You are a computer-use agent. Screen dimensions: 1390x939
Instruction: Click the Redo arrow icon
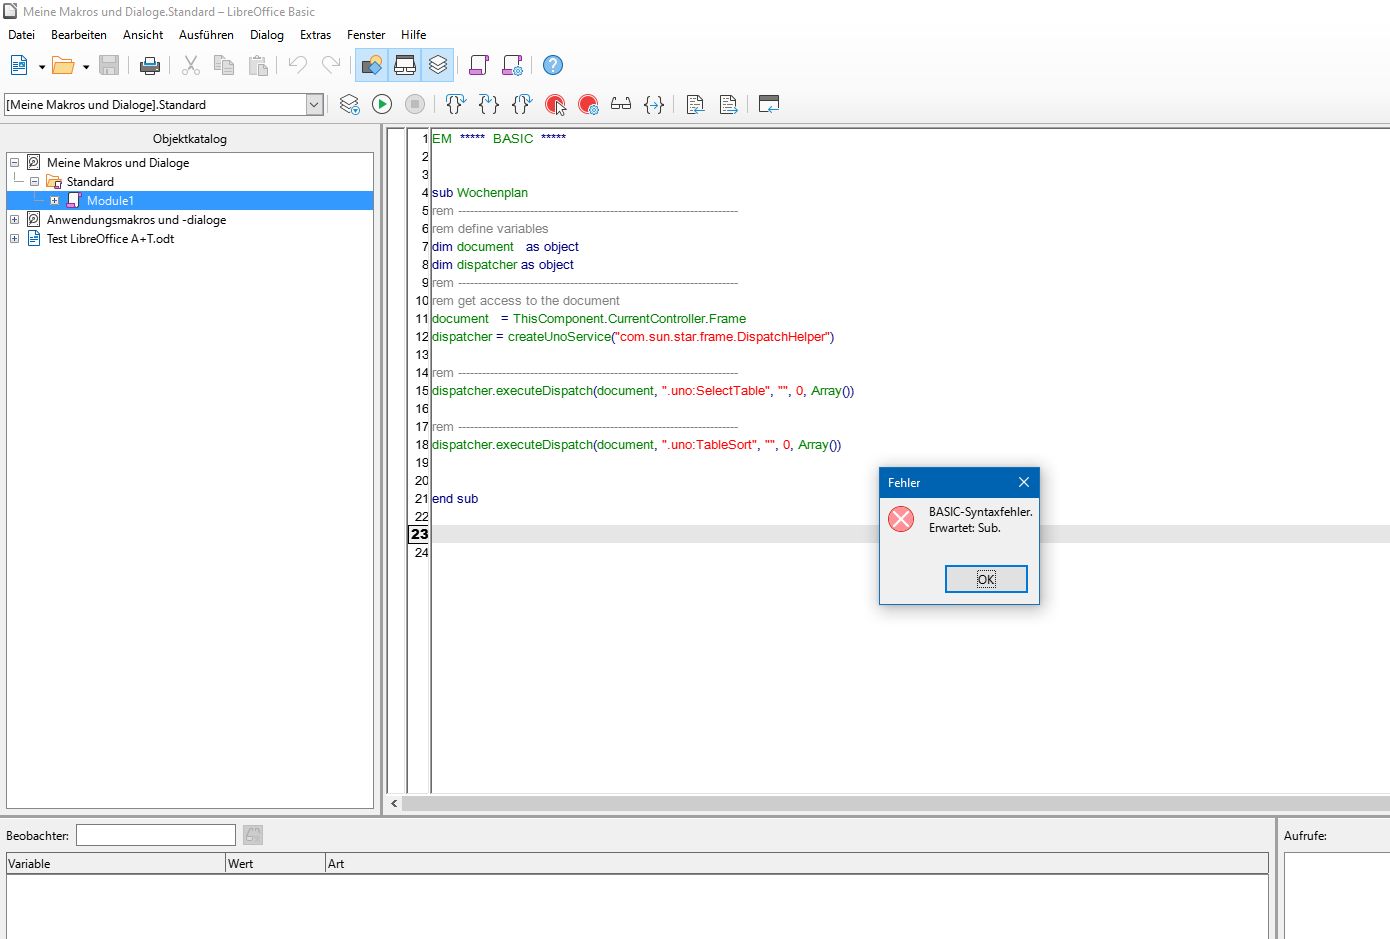click(x=331, y=65)
